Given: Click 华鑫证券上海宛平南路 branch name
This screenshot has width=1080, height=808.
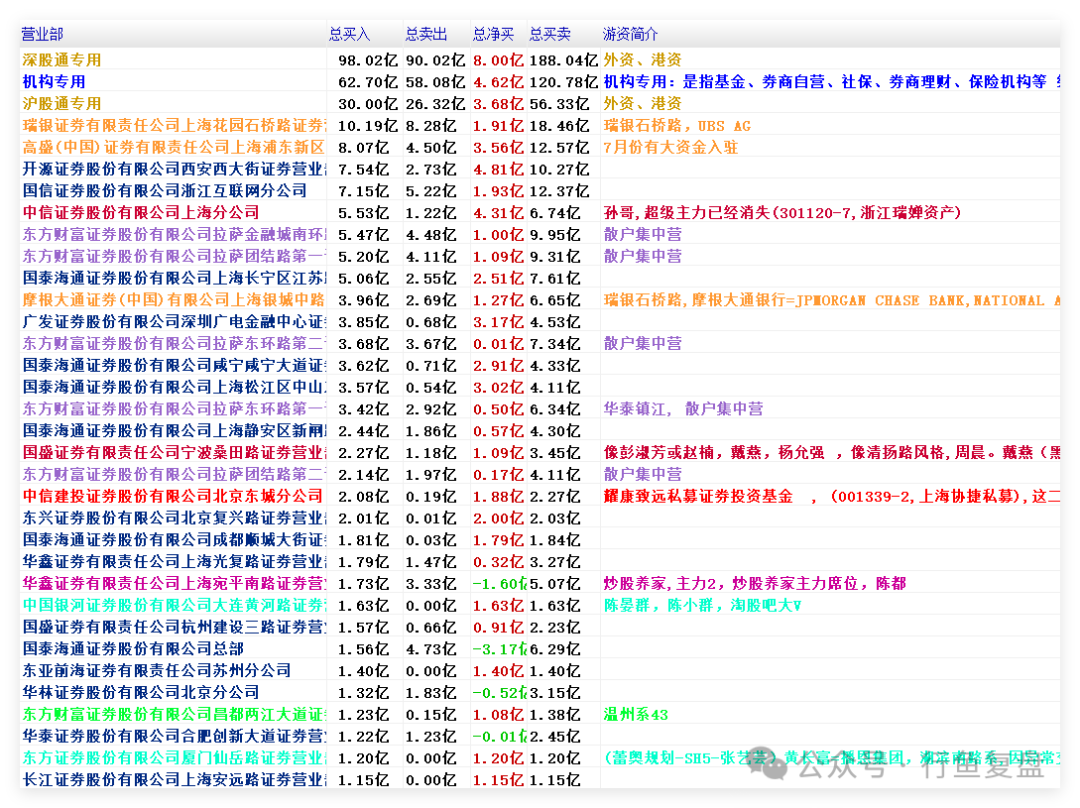Looking at the screenshot, I should coord(174,583).
